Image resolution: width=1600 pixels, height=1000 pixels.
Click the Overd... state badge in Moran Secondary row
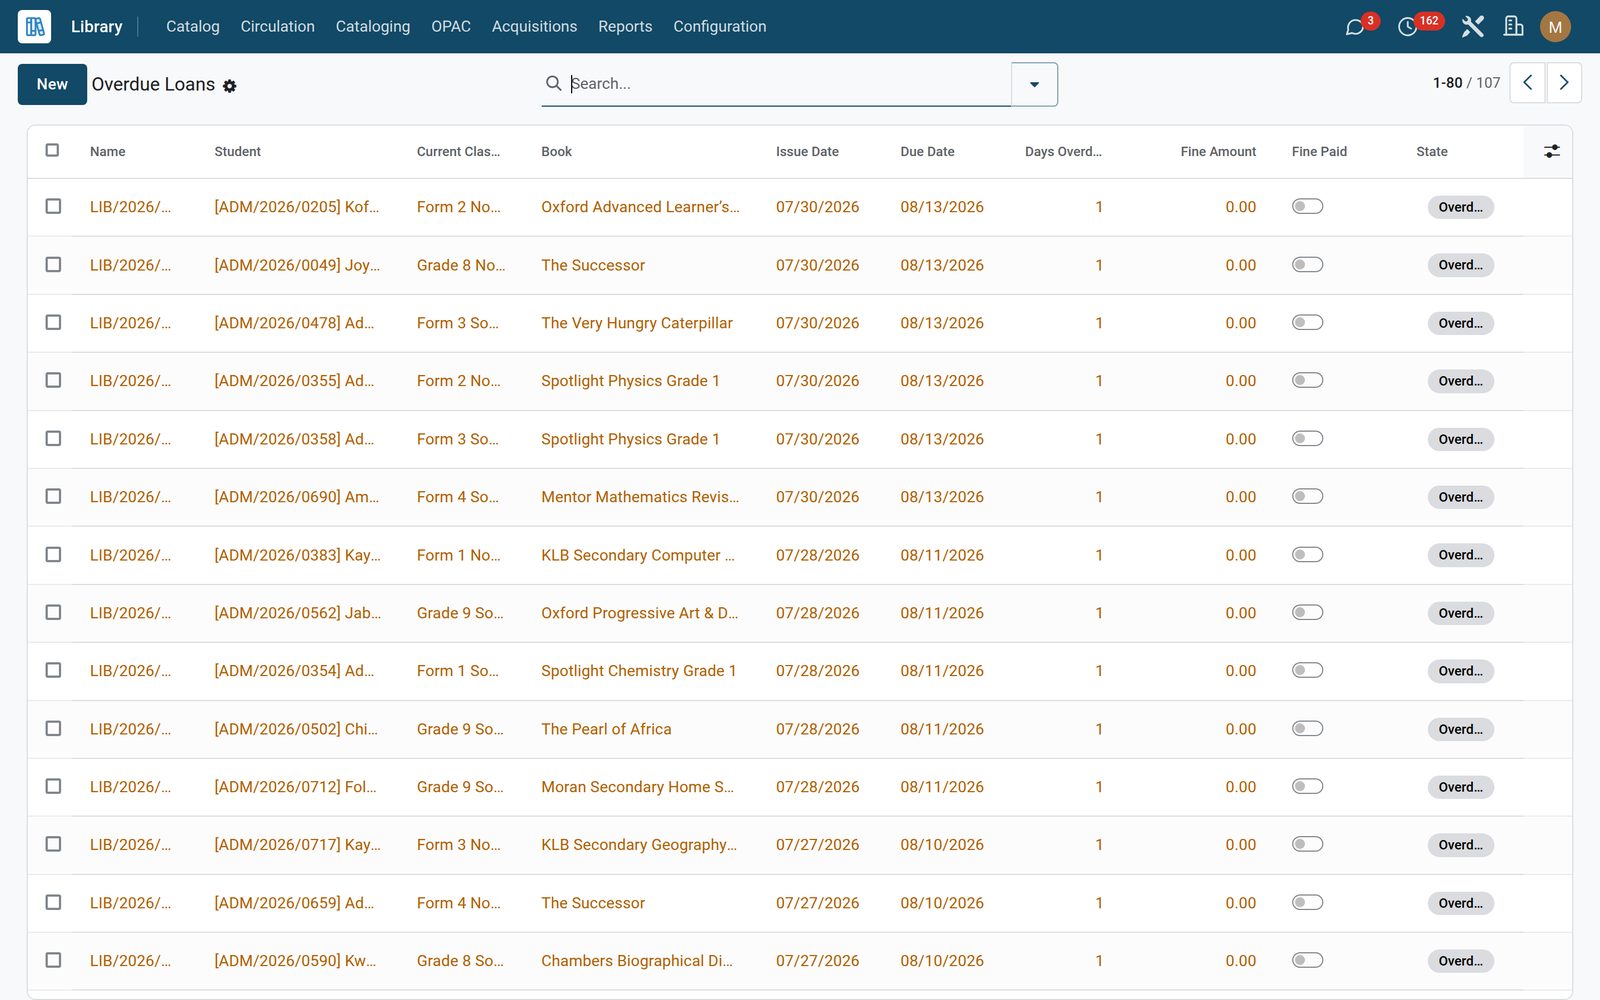(x=1460, y=787)
